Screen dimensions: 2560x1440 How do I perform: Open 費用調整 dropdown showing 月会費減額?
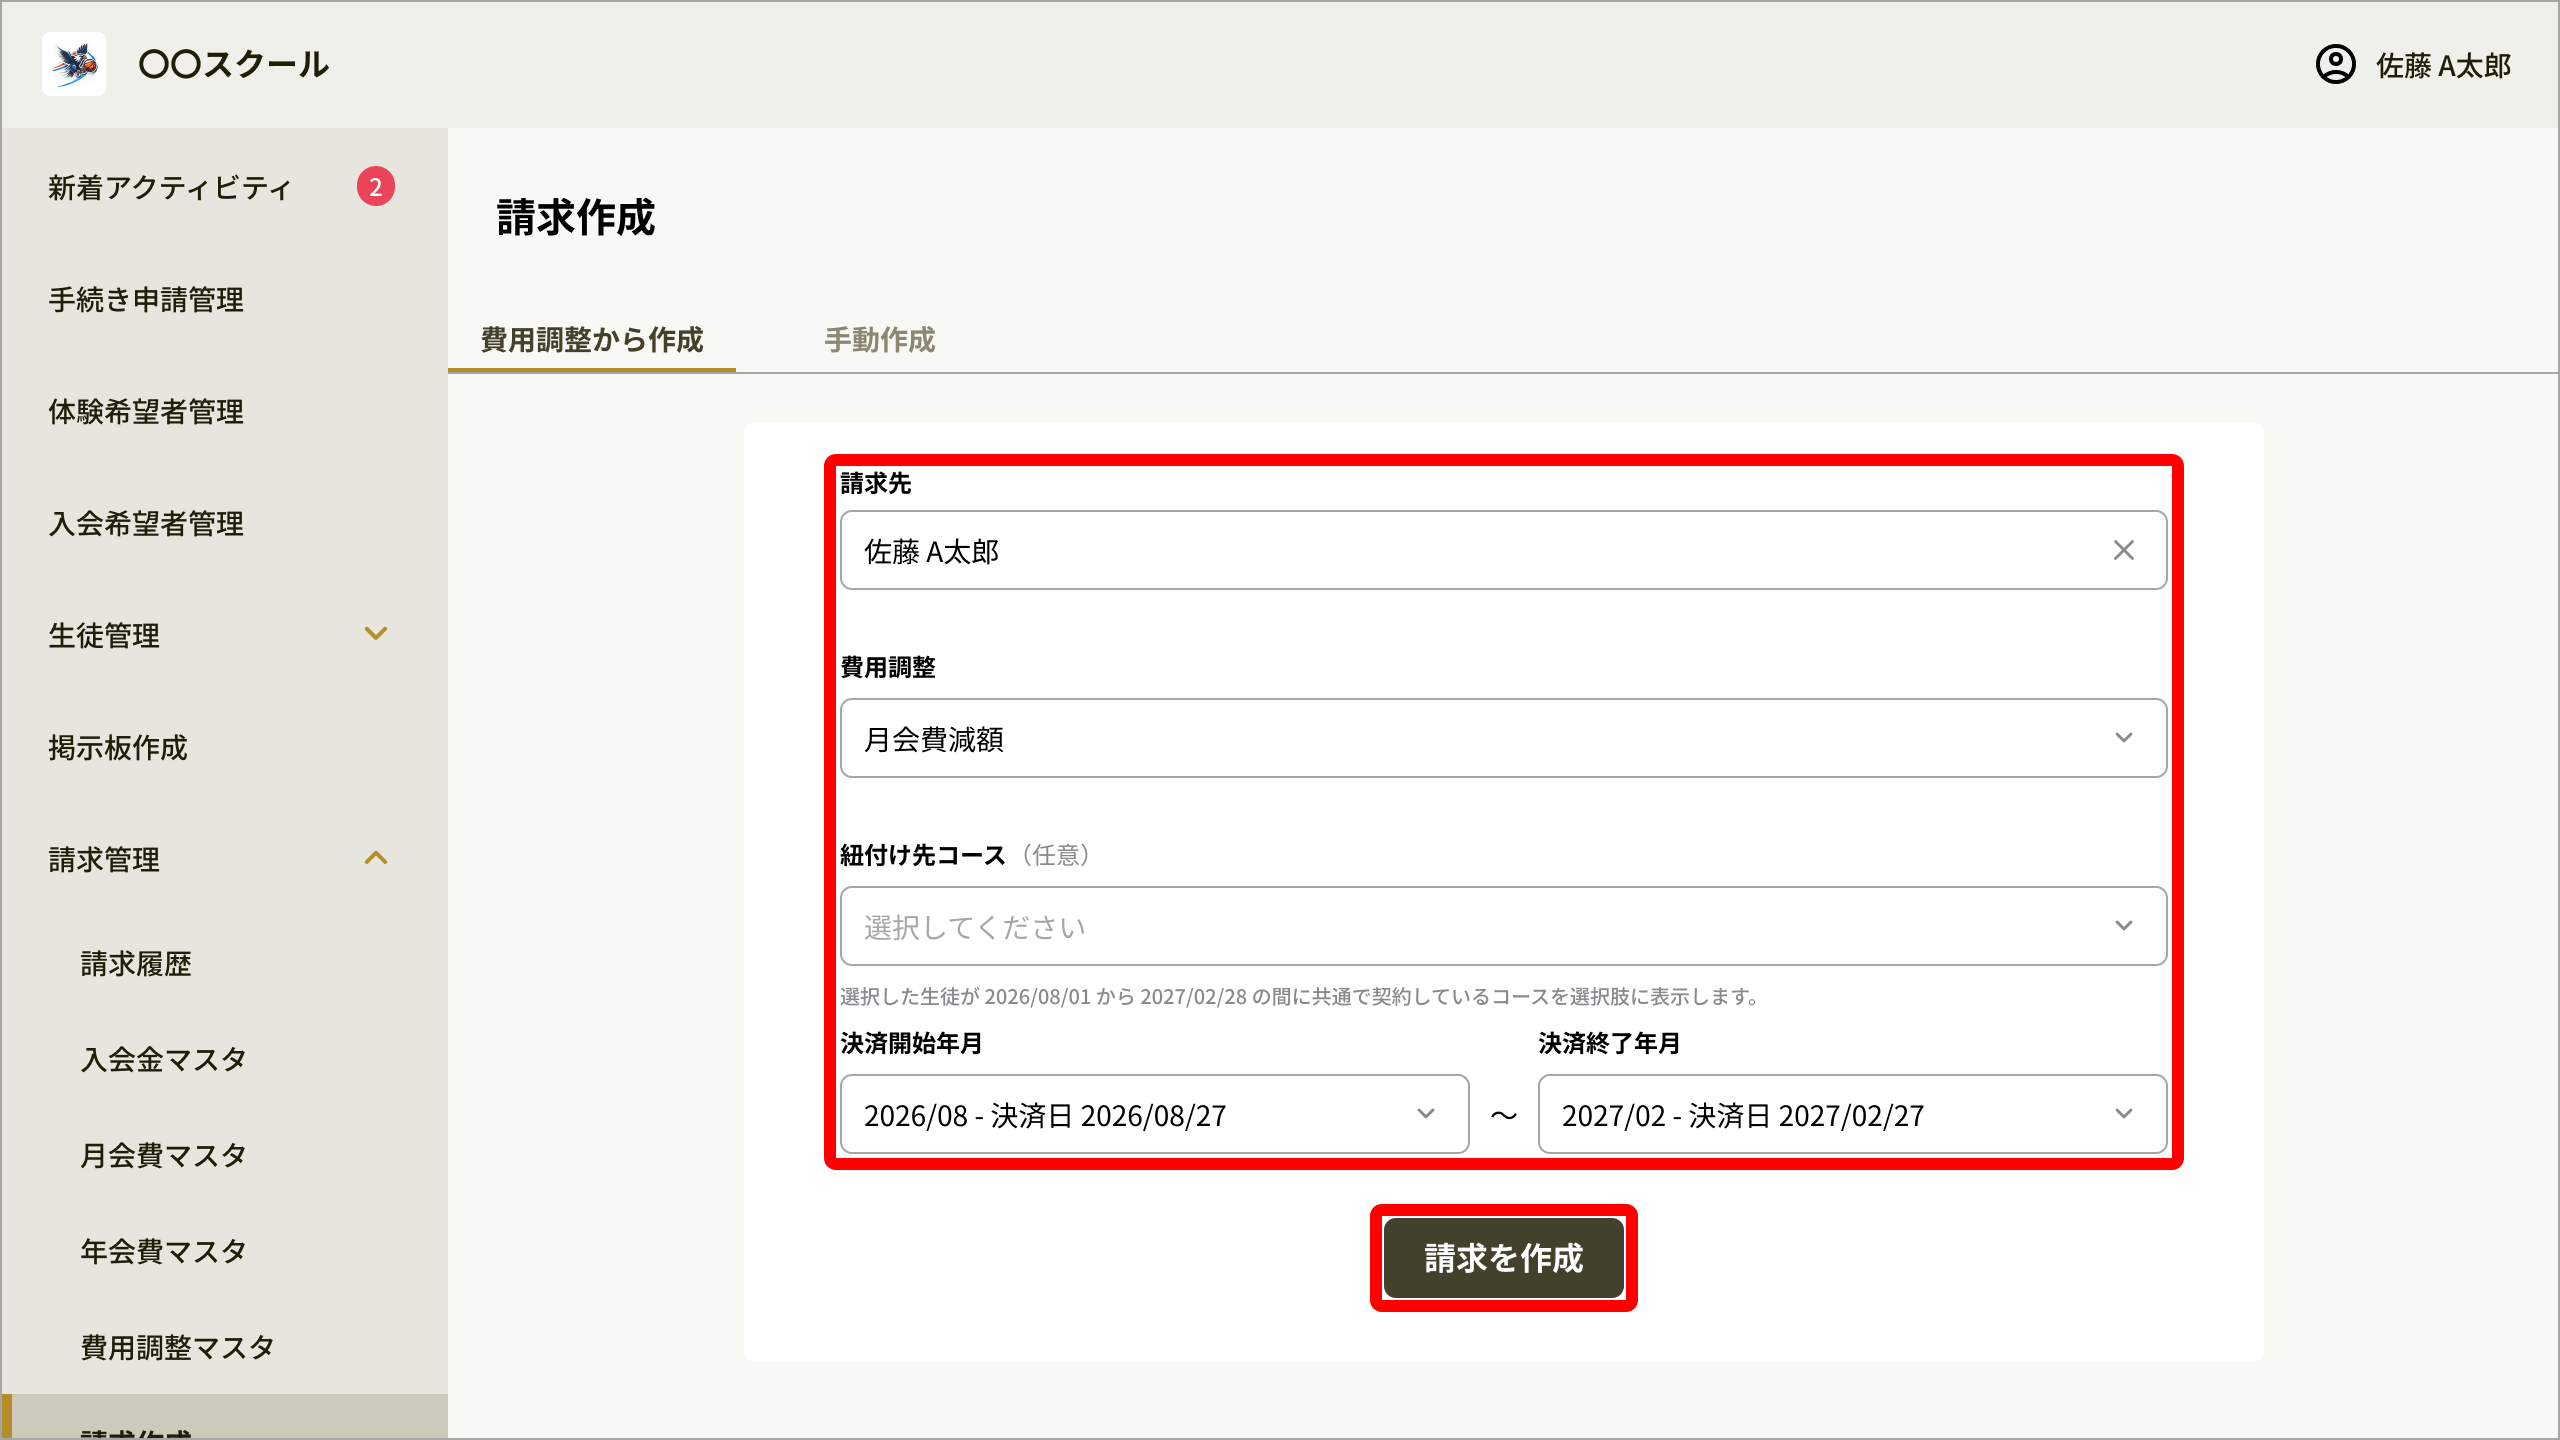pos(1503,738)
